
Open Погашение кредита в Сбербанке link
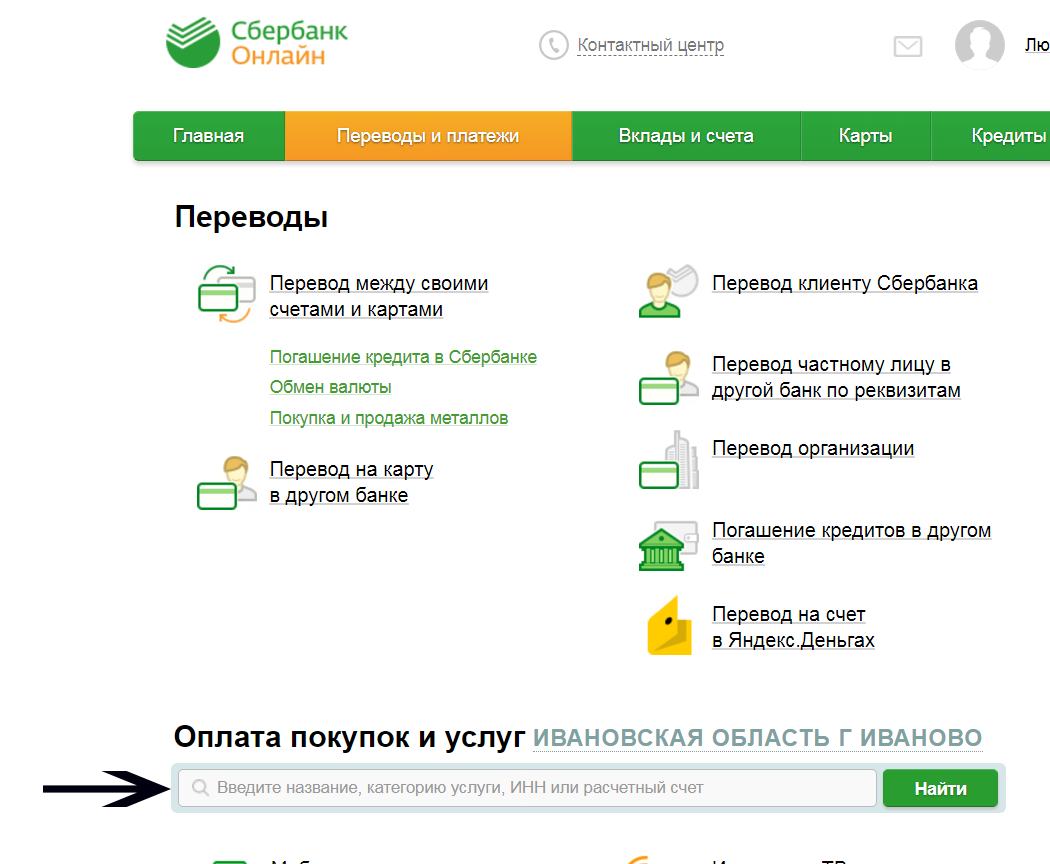[x=403, y=357]
